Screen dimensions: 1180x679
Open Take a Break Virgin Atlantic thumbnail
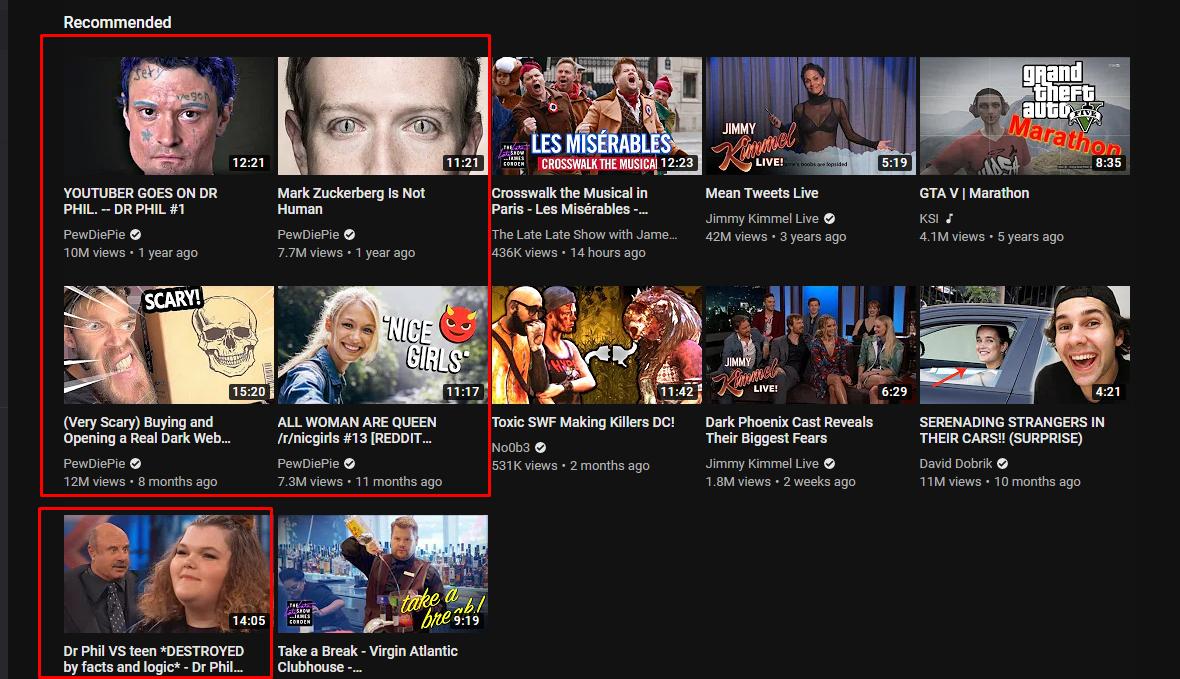click(x=382, y=574)
